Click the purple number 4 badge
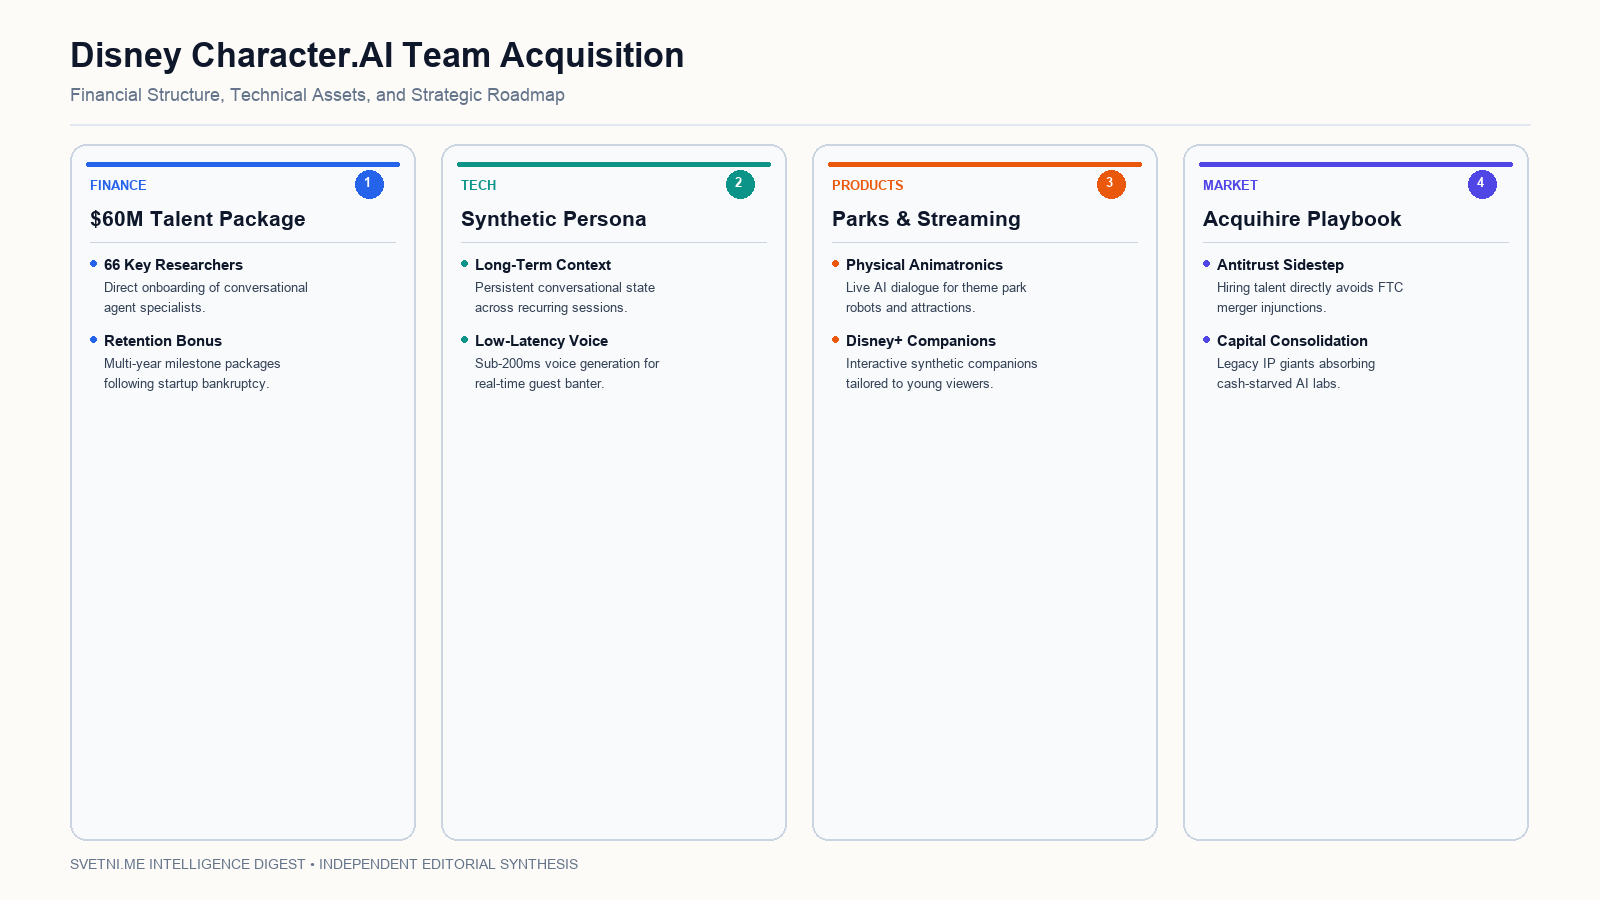 pos(1482,184)
